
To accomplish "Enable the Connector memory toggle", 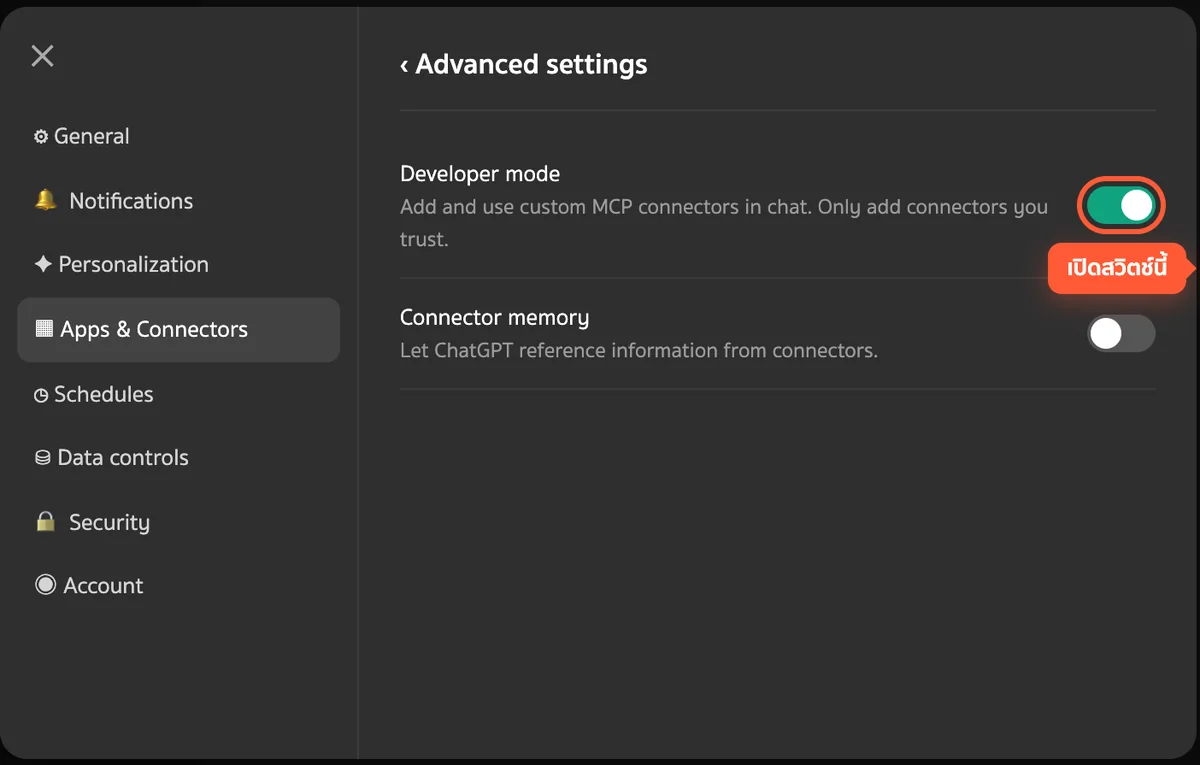I will coord(1121,334).
